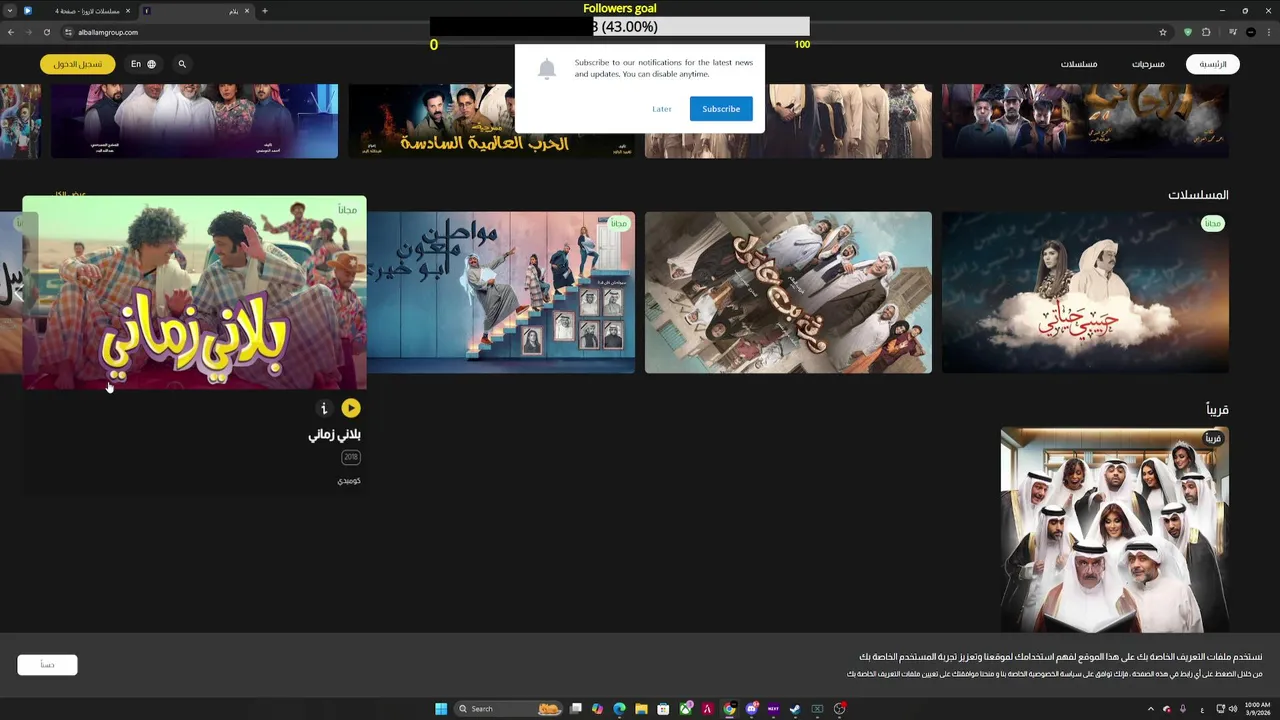1280x720 pixels.
Task: Open a new browser tab
Action: [264, 11]
